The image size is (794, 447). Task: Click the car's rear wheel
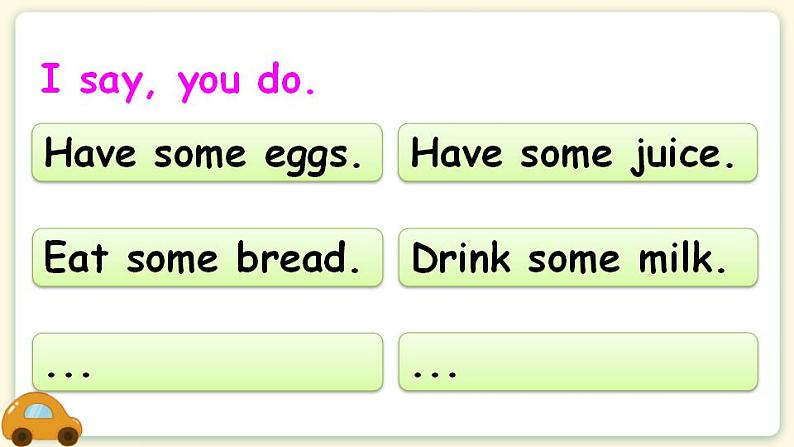(x=22, y=436)
